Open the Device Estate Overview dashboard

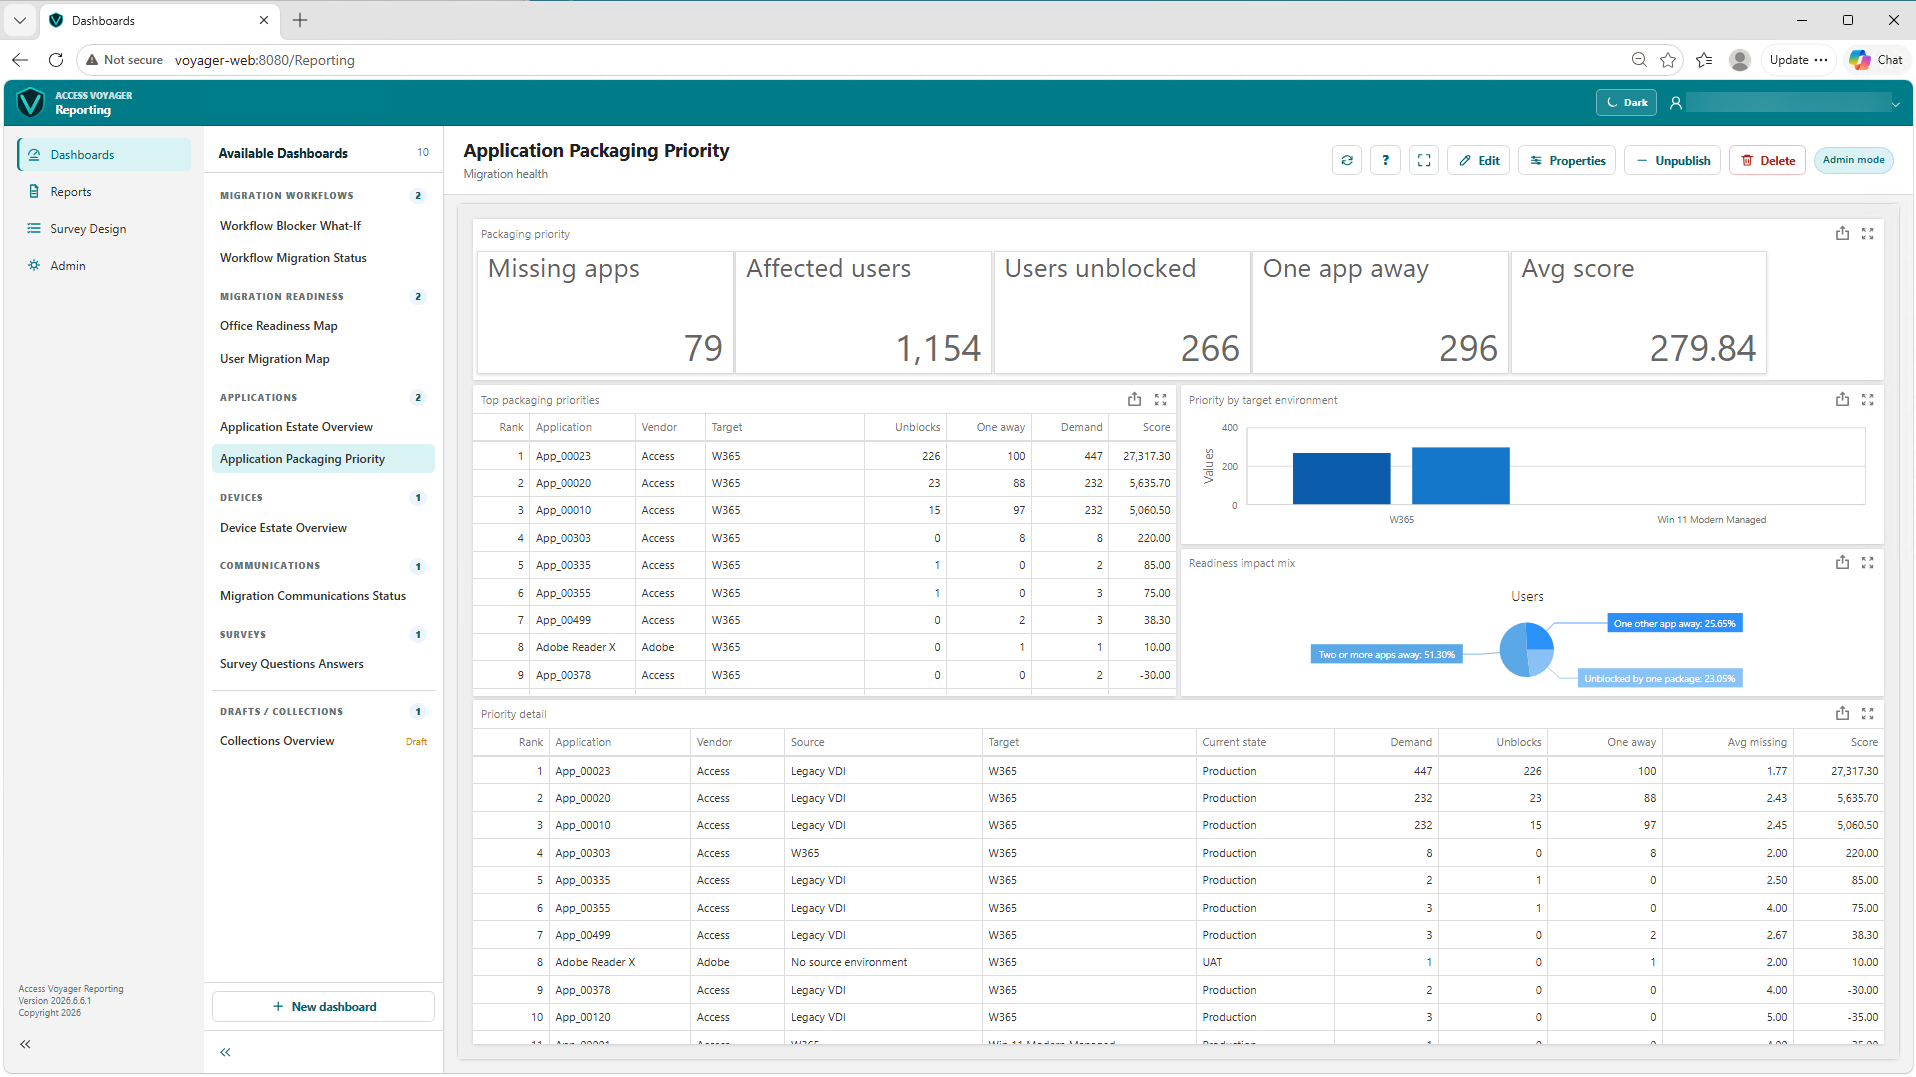[x=323, y=528]
